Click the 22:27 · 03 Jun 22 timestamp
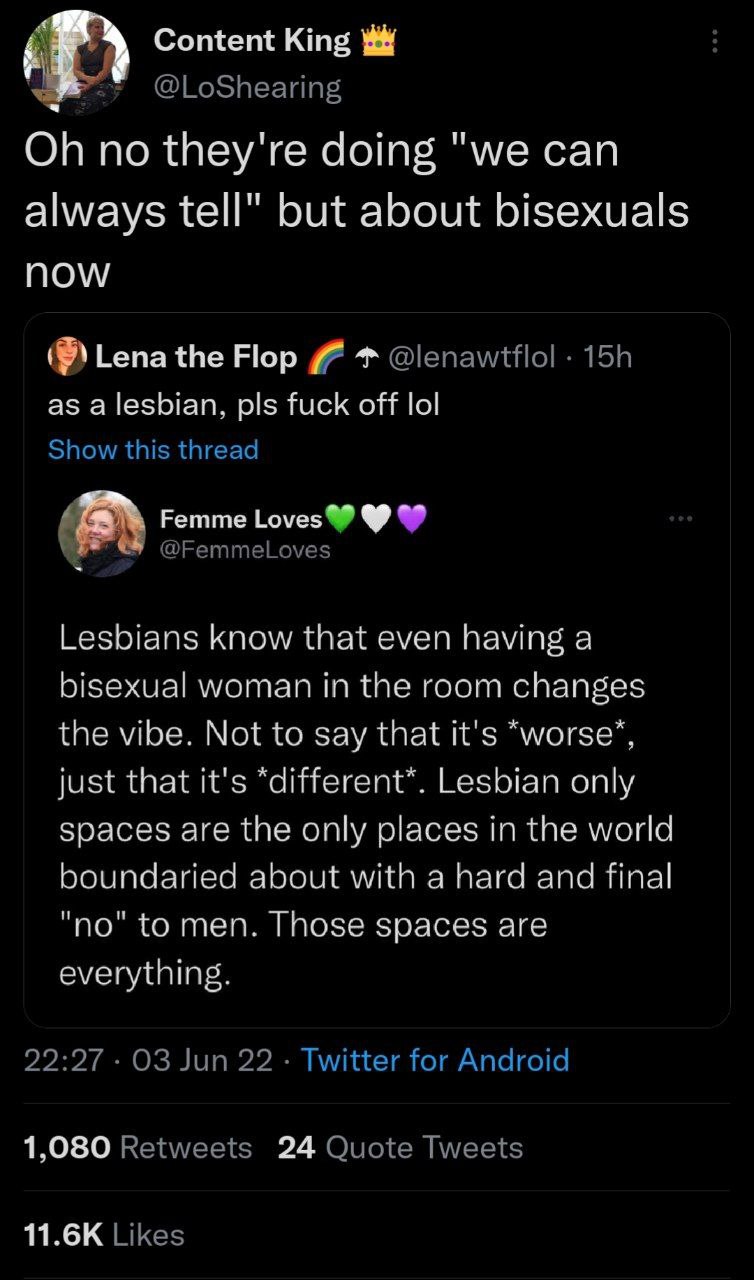754x1280 pixels. 148,1060
